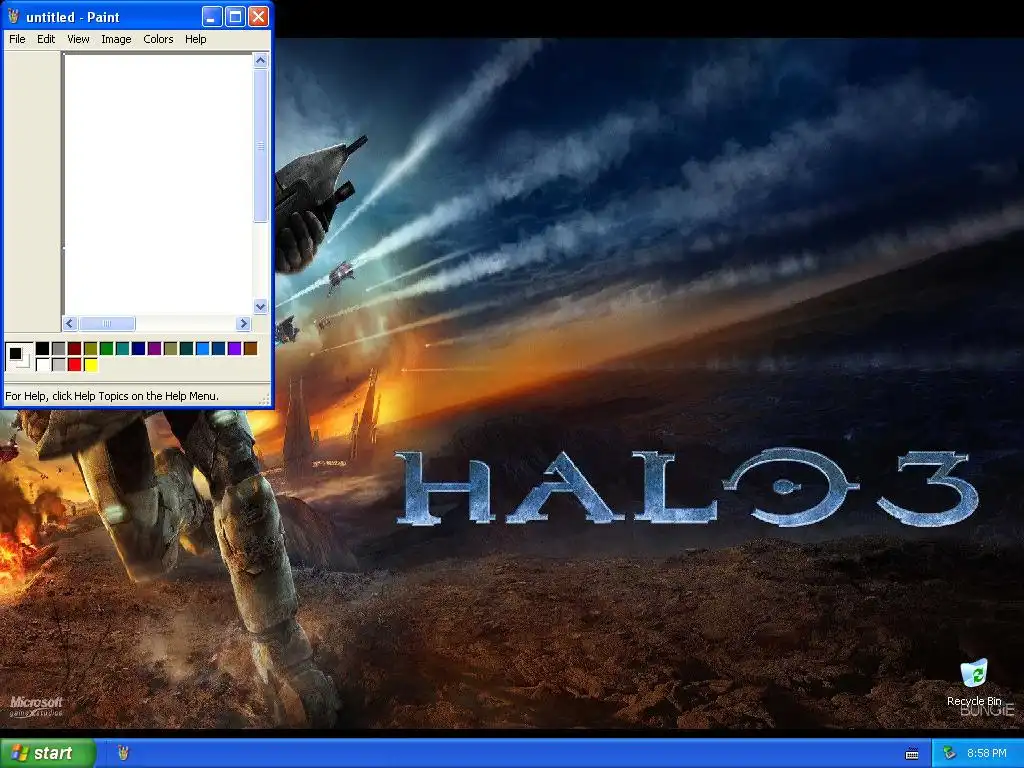Click the Windows start button
1024x768 pixels.
click(x=48, y=753)
